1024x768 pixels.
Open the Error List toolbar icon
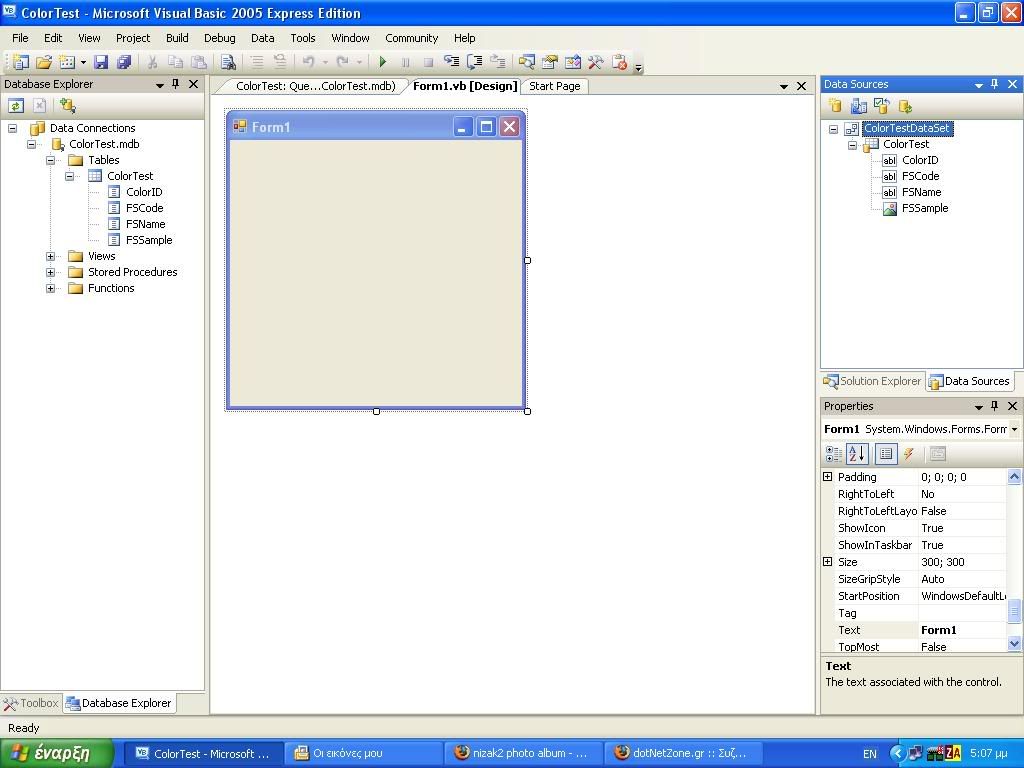pyautogui.click(x=618, y=62)
